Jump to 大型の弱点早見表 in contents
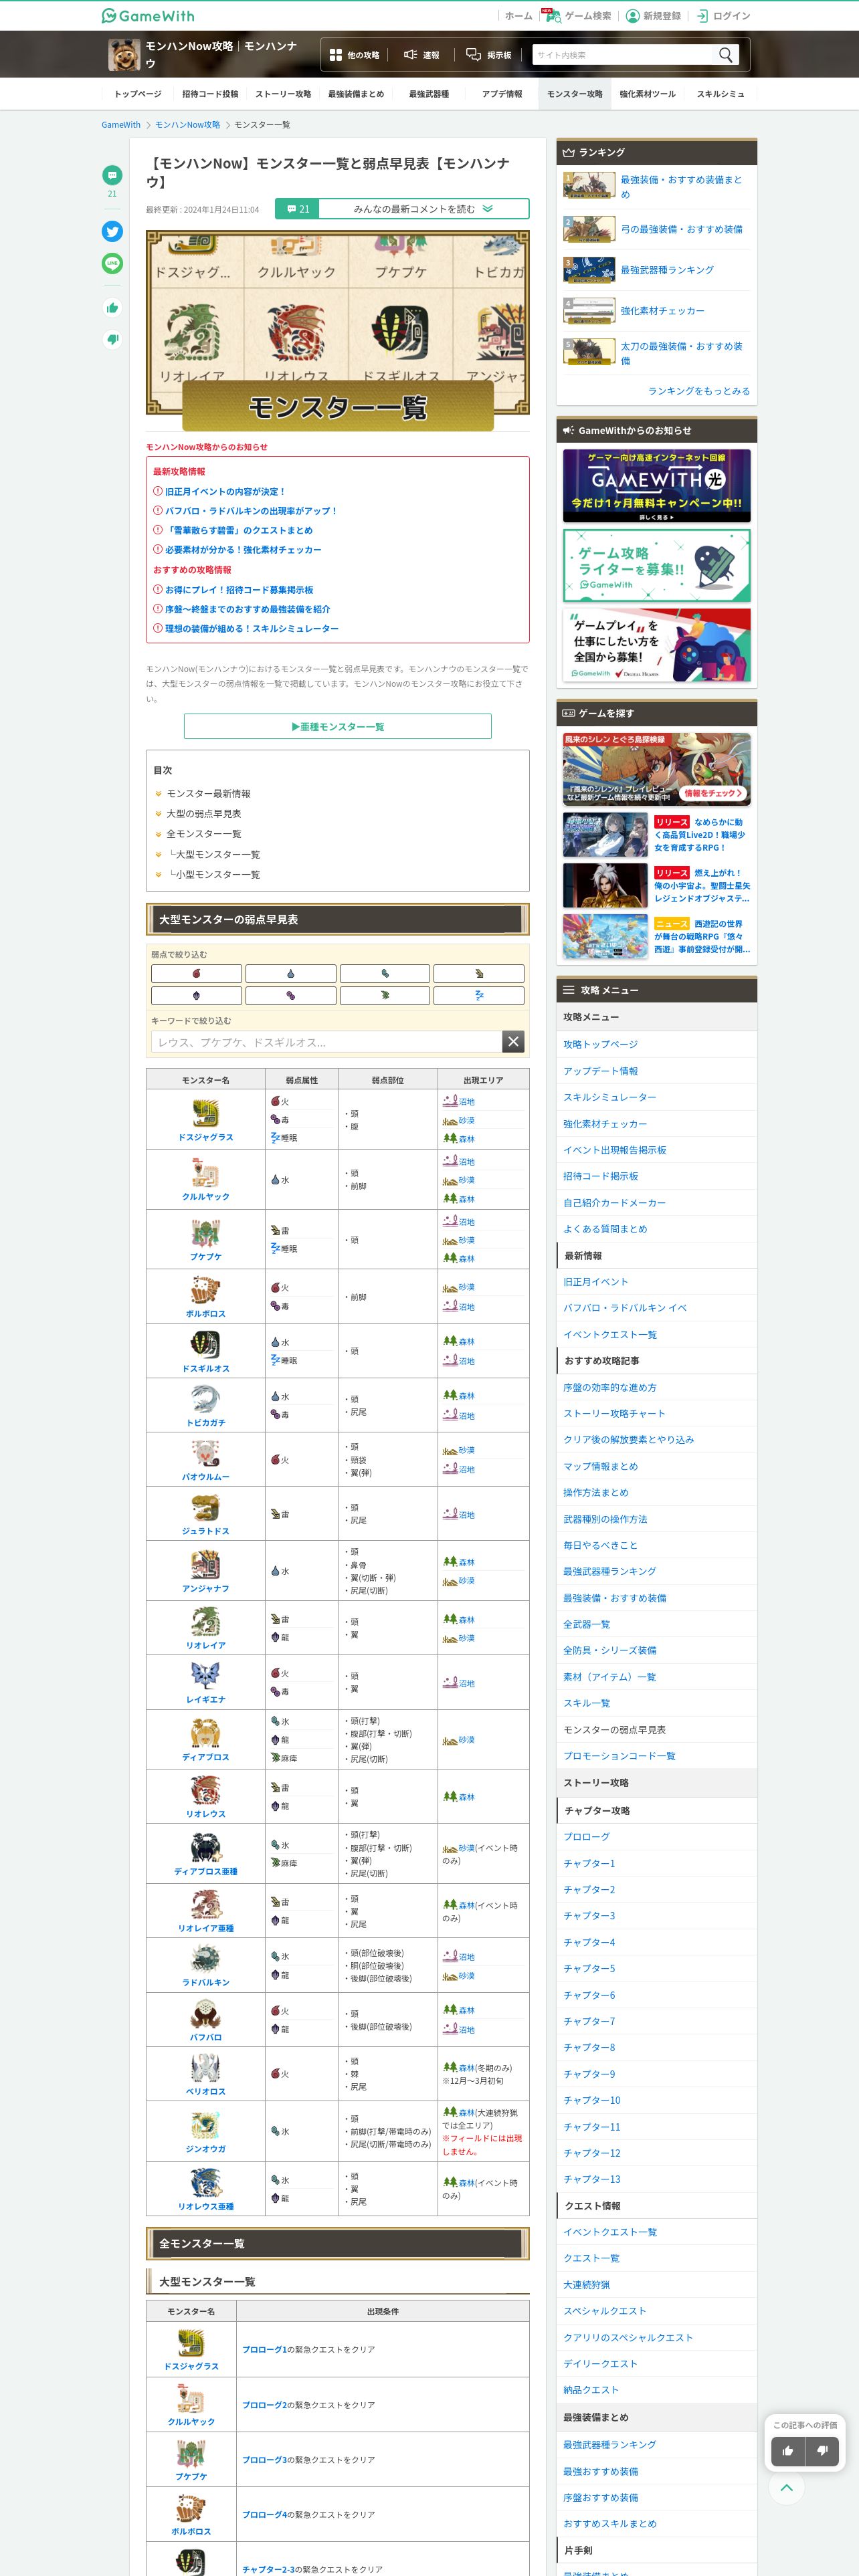The height and width of the screenshot is (2576, 859). coord(204,814)
